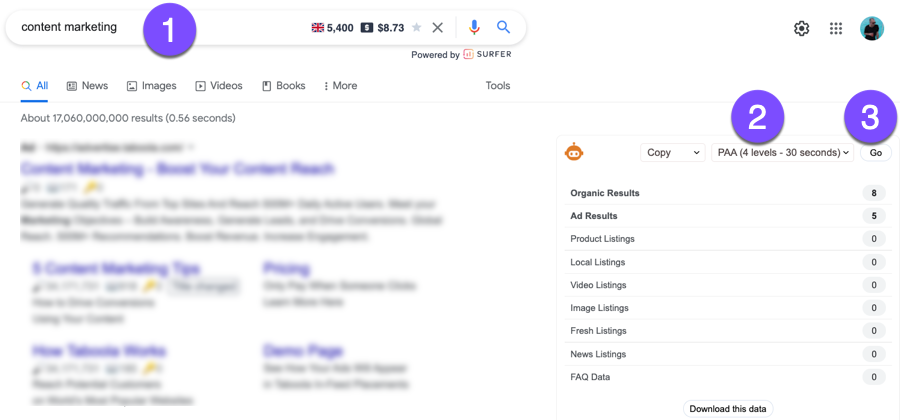The image size is (900, 420).
Task: Open the Copy dropdown
Action: point(673,153)
